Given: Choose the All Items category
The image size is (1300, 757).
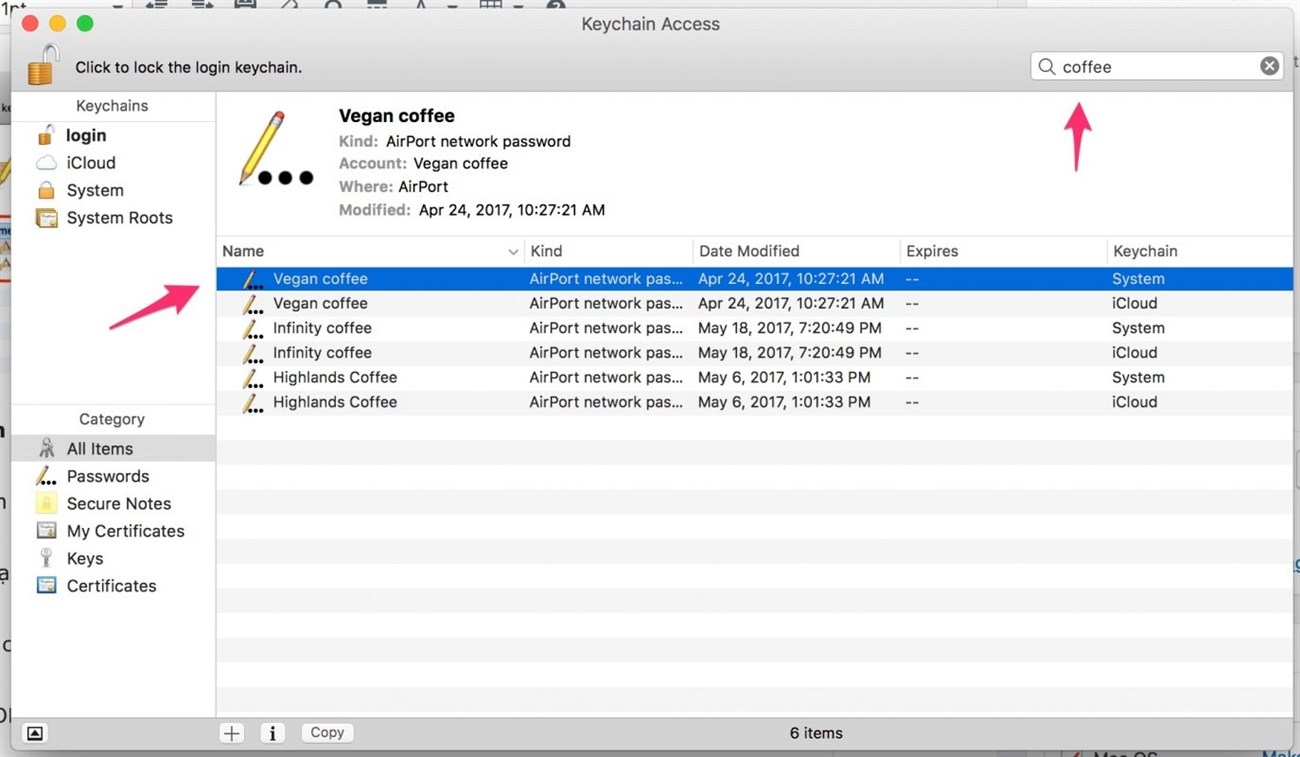Looking at the screenshot, I should pos(99,449).
